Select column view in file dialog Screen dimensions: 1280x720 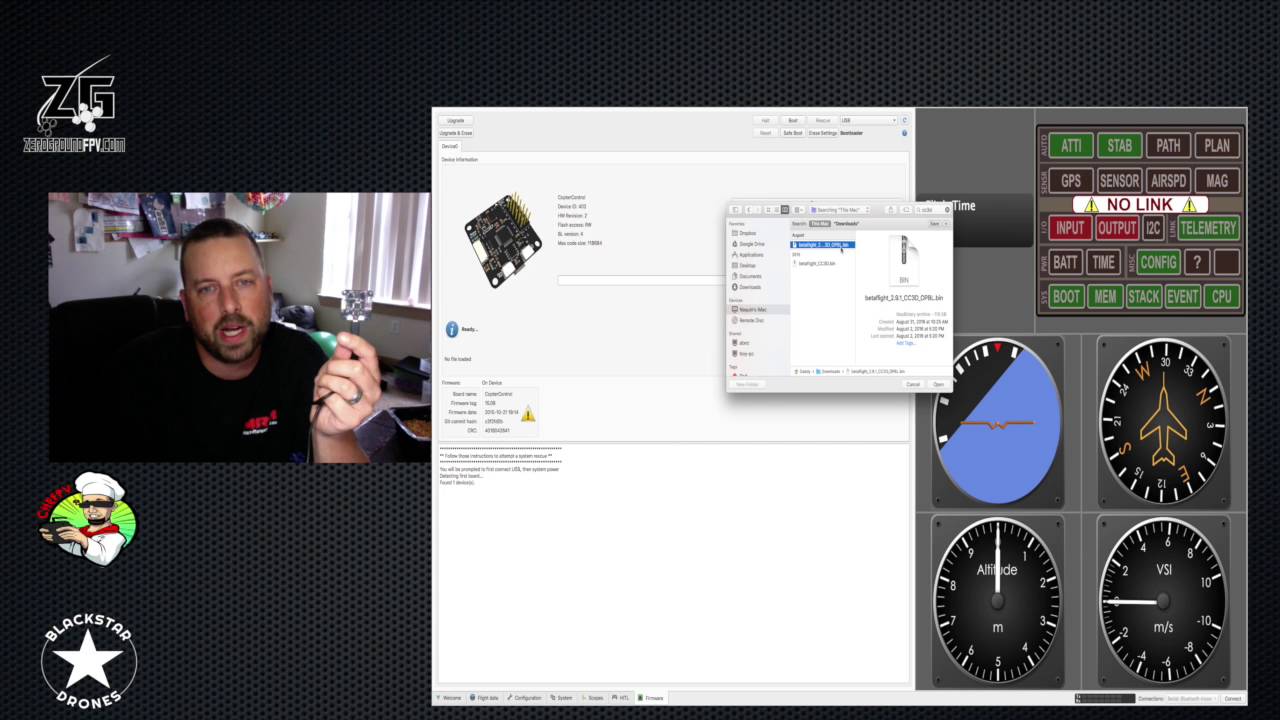(785, 210)
